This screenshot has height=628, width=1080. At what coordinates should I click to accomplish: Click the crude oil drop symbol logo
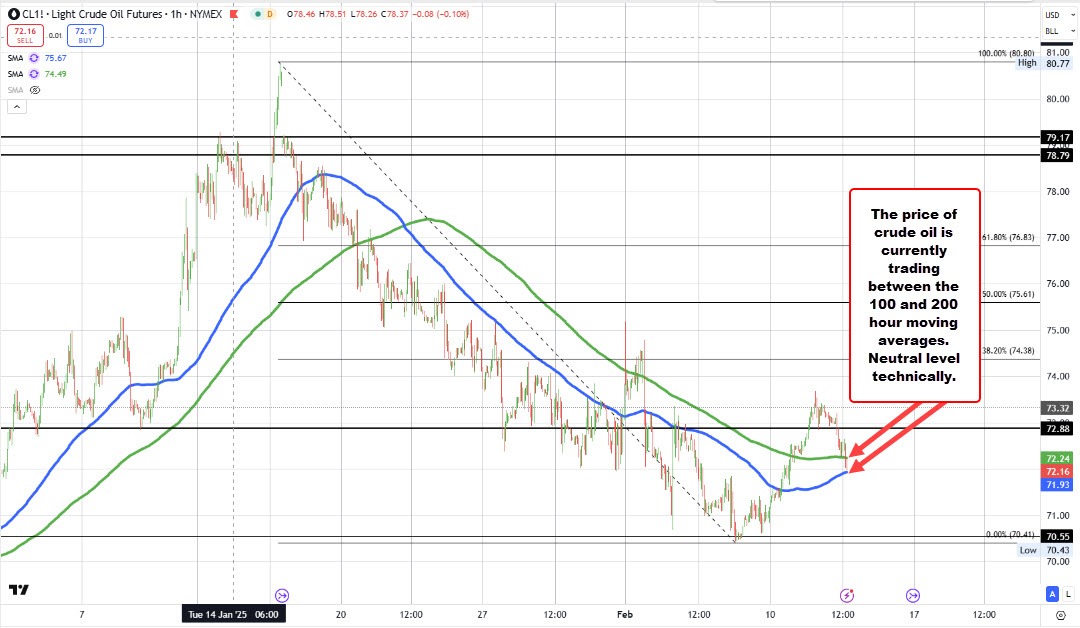point(14,14)
